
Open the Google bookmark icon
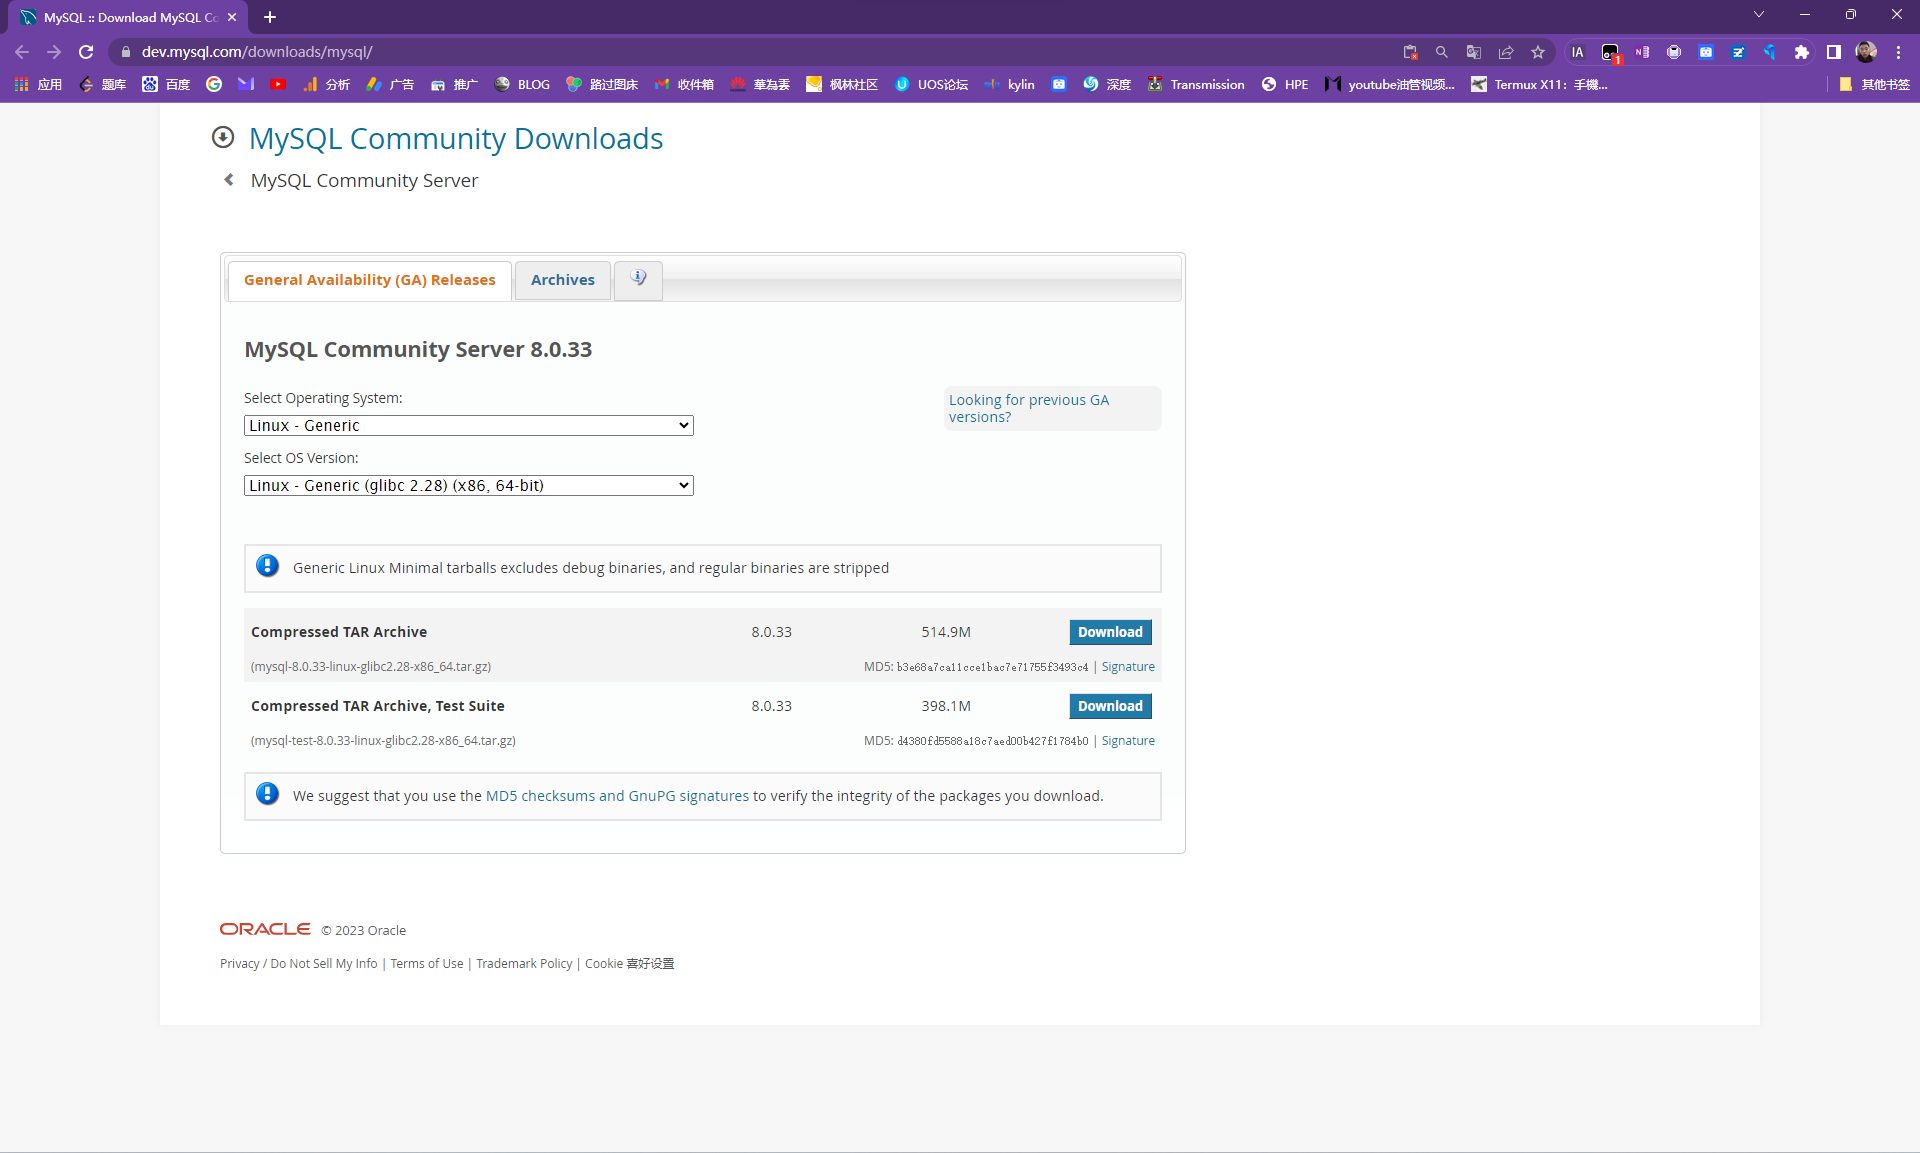[x=214, y=84]
